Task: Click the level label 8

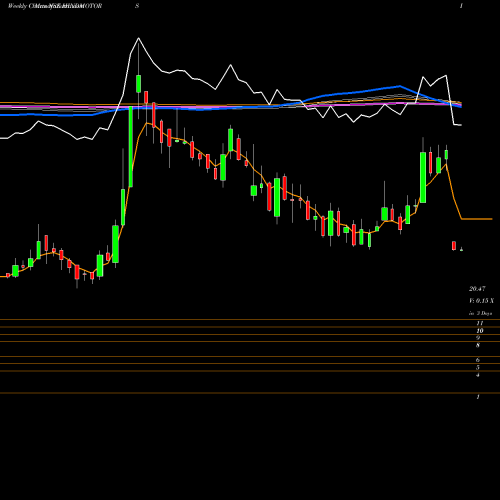Action: (x=478, y=345)
